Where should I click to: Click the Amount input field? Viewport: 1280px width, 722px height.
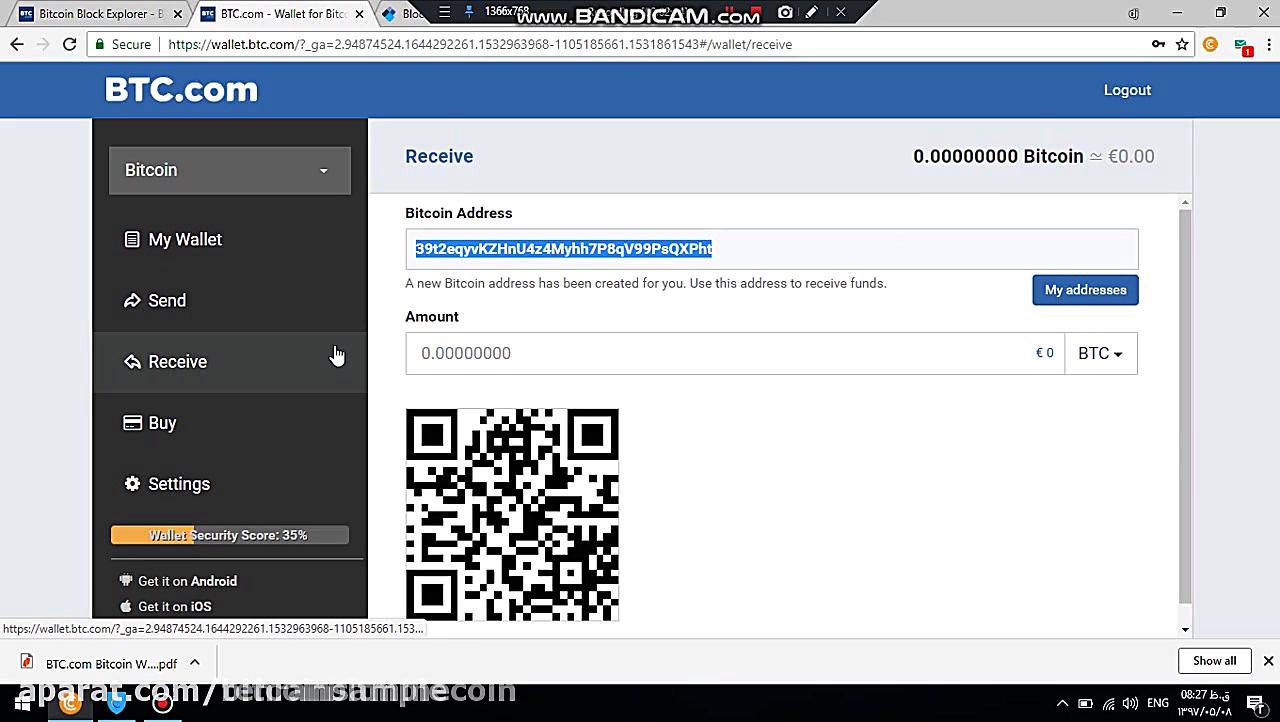click(x=735, y=353)
